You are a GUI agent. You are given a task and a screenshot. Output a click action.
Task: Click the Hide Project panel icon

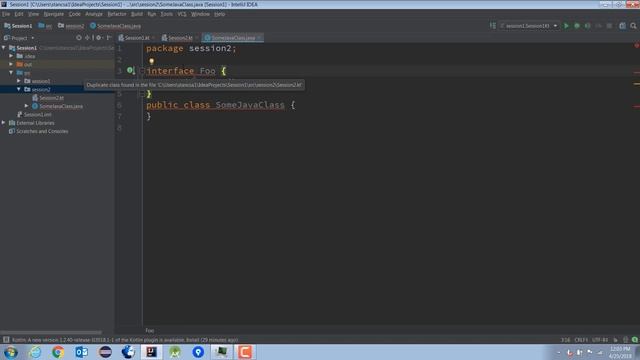click(109, 38)
